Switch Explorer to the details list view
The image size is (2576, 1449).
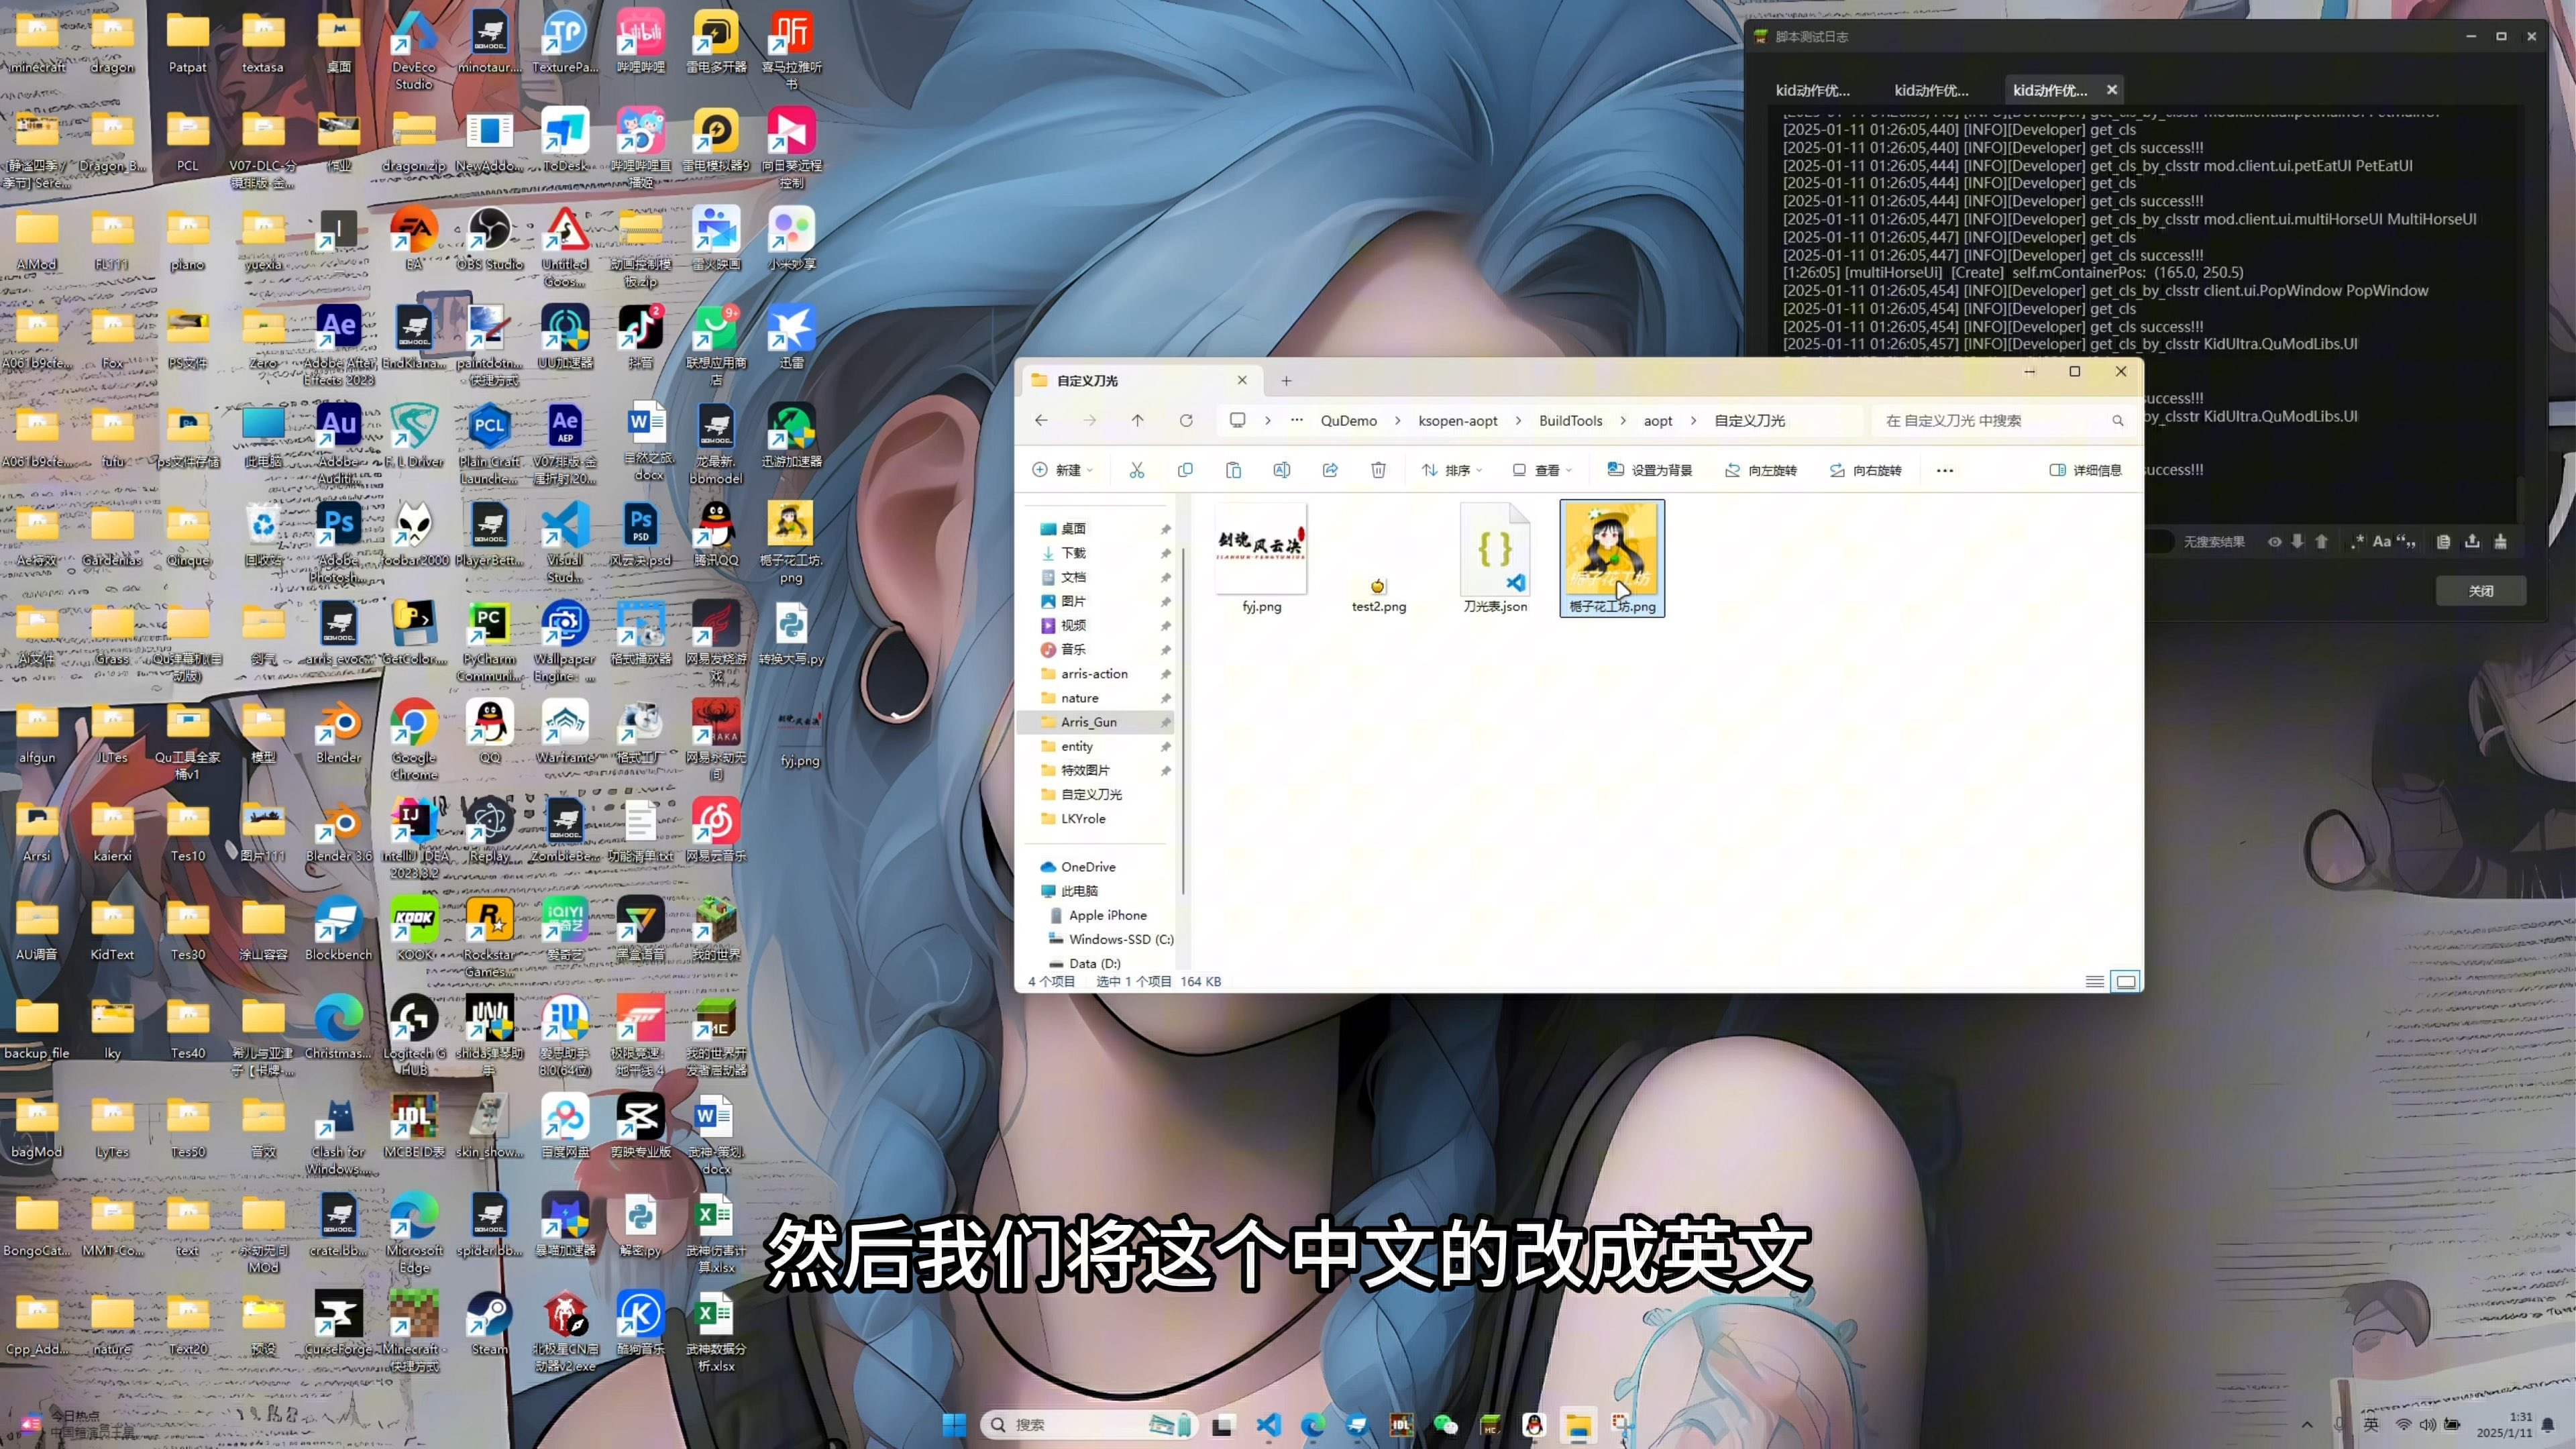pyautogui.click(x=2094, y=982)
